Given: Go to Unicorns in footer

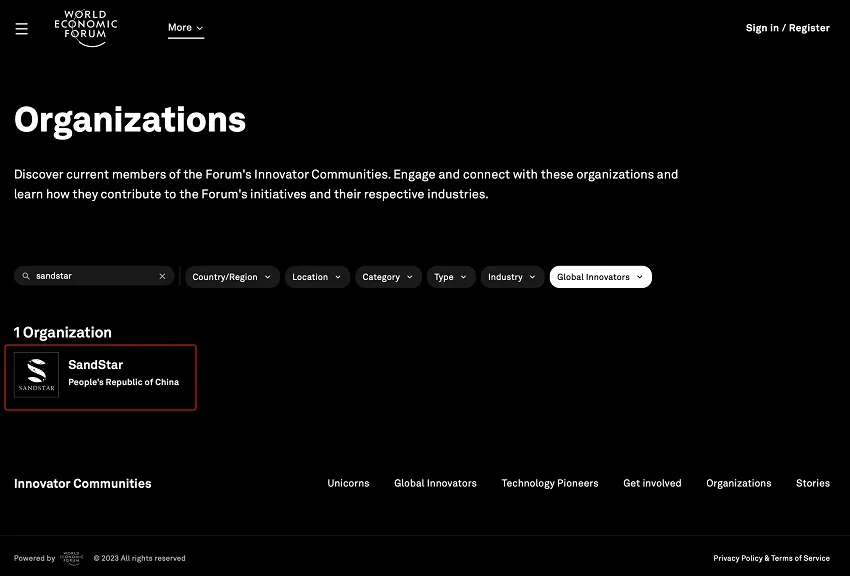Looking at the screenshot, I should click(x=348, y=483).
